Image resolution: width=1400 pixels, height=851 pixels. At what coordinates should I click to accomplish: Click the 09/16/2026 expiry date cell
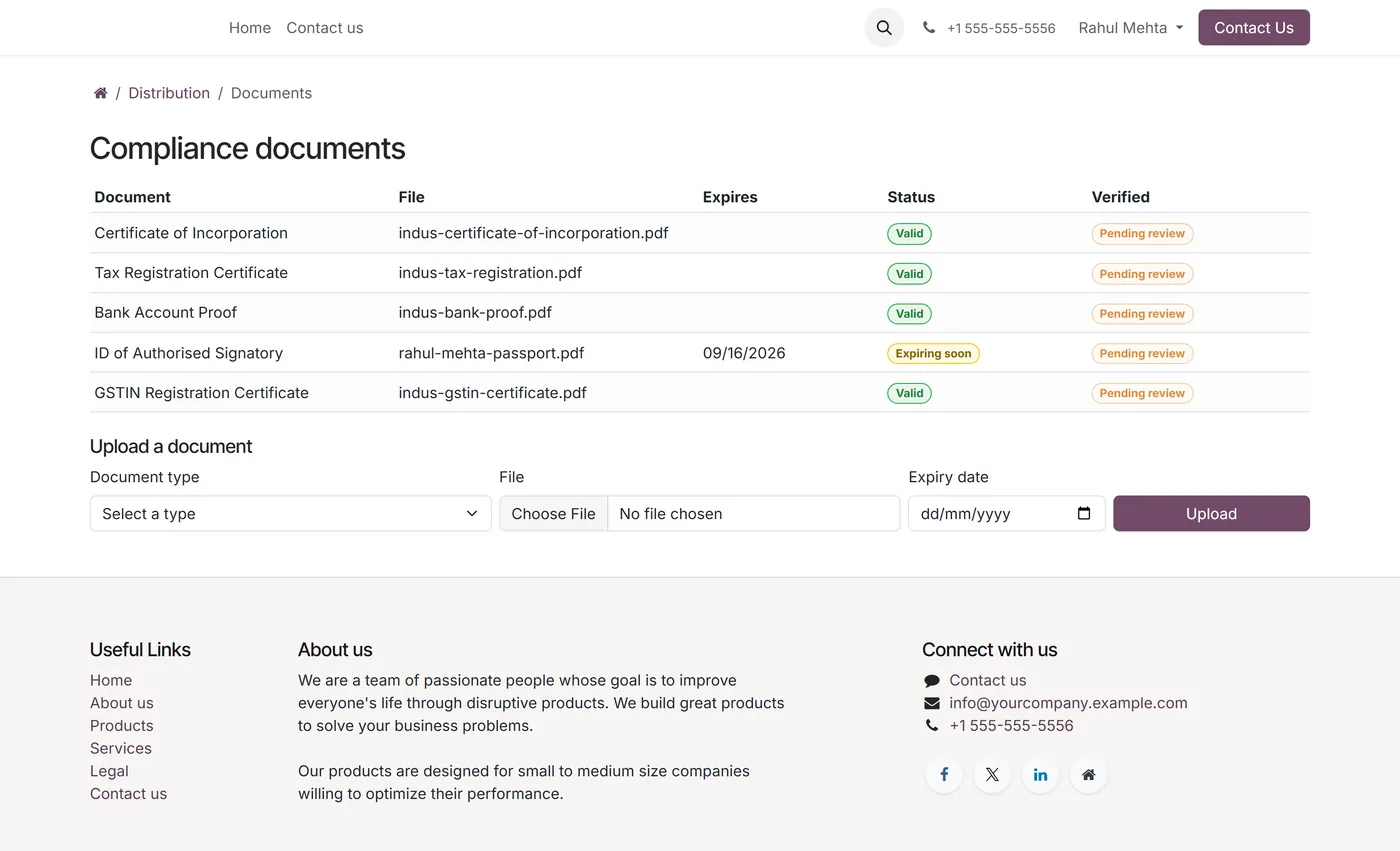click(x=744, y=353)
